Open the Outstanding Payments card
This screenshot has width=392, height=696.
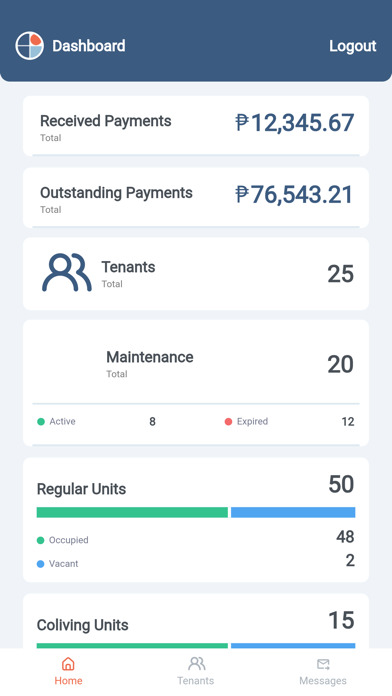[x=196, y=198]
